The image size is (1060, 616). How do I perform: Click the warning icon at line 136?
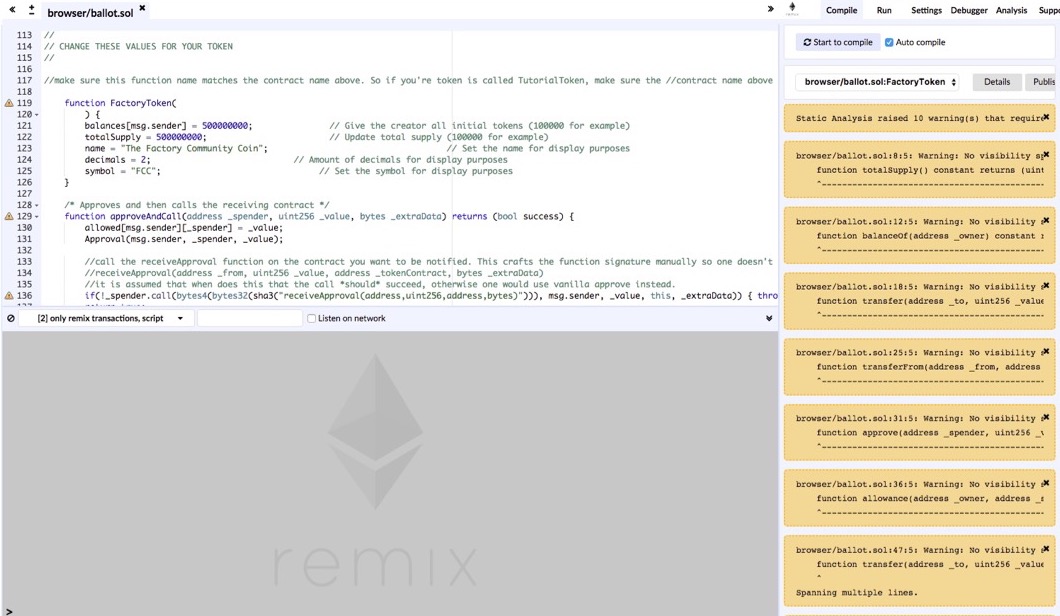tap(9, 295)
